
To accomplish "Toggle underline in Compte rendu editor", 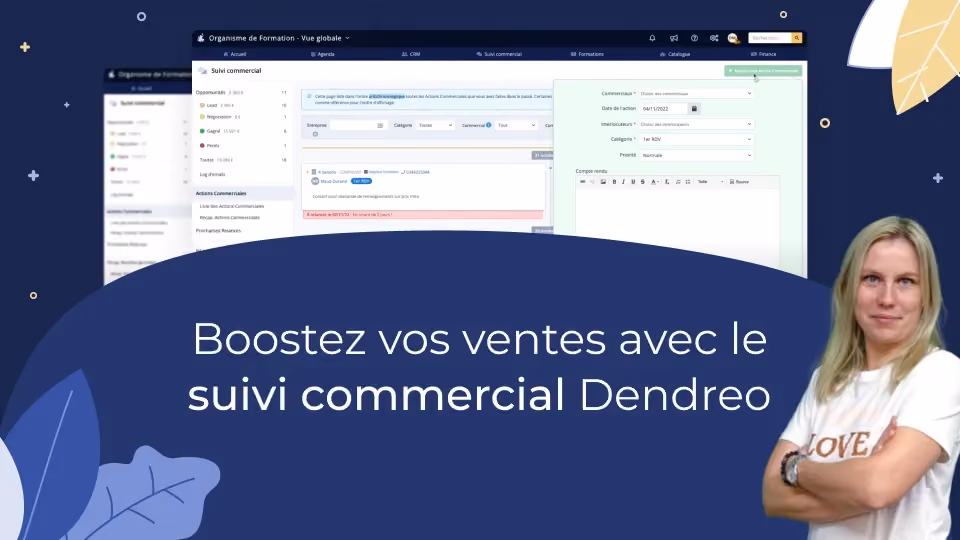I will pos(633,182).
